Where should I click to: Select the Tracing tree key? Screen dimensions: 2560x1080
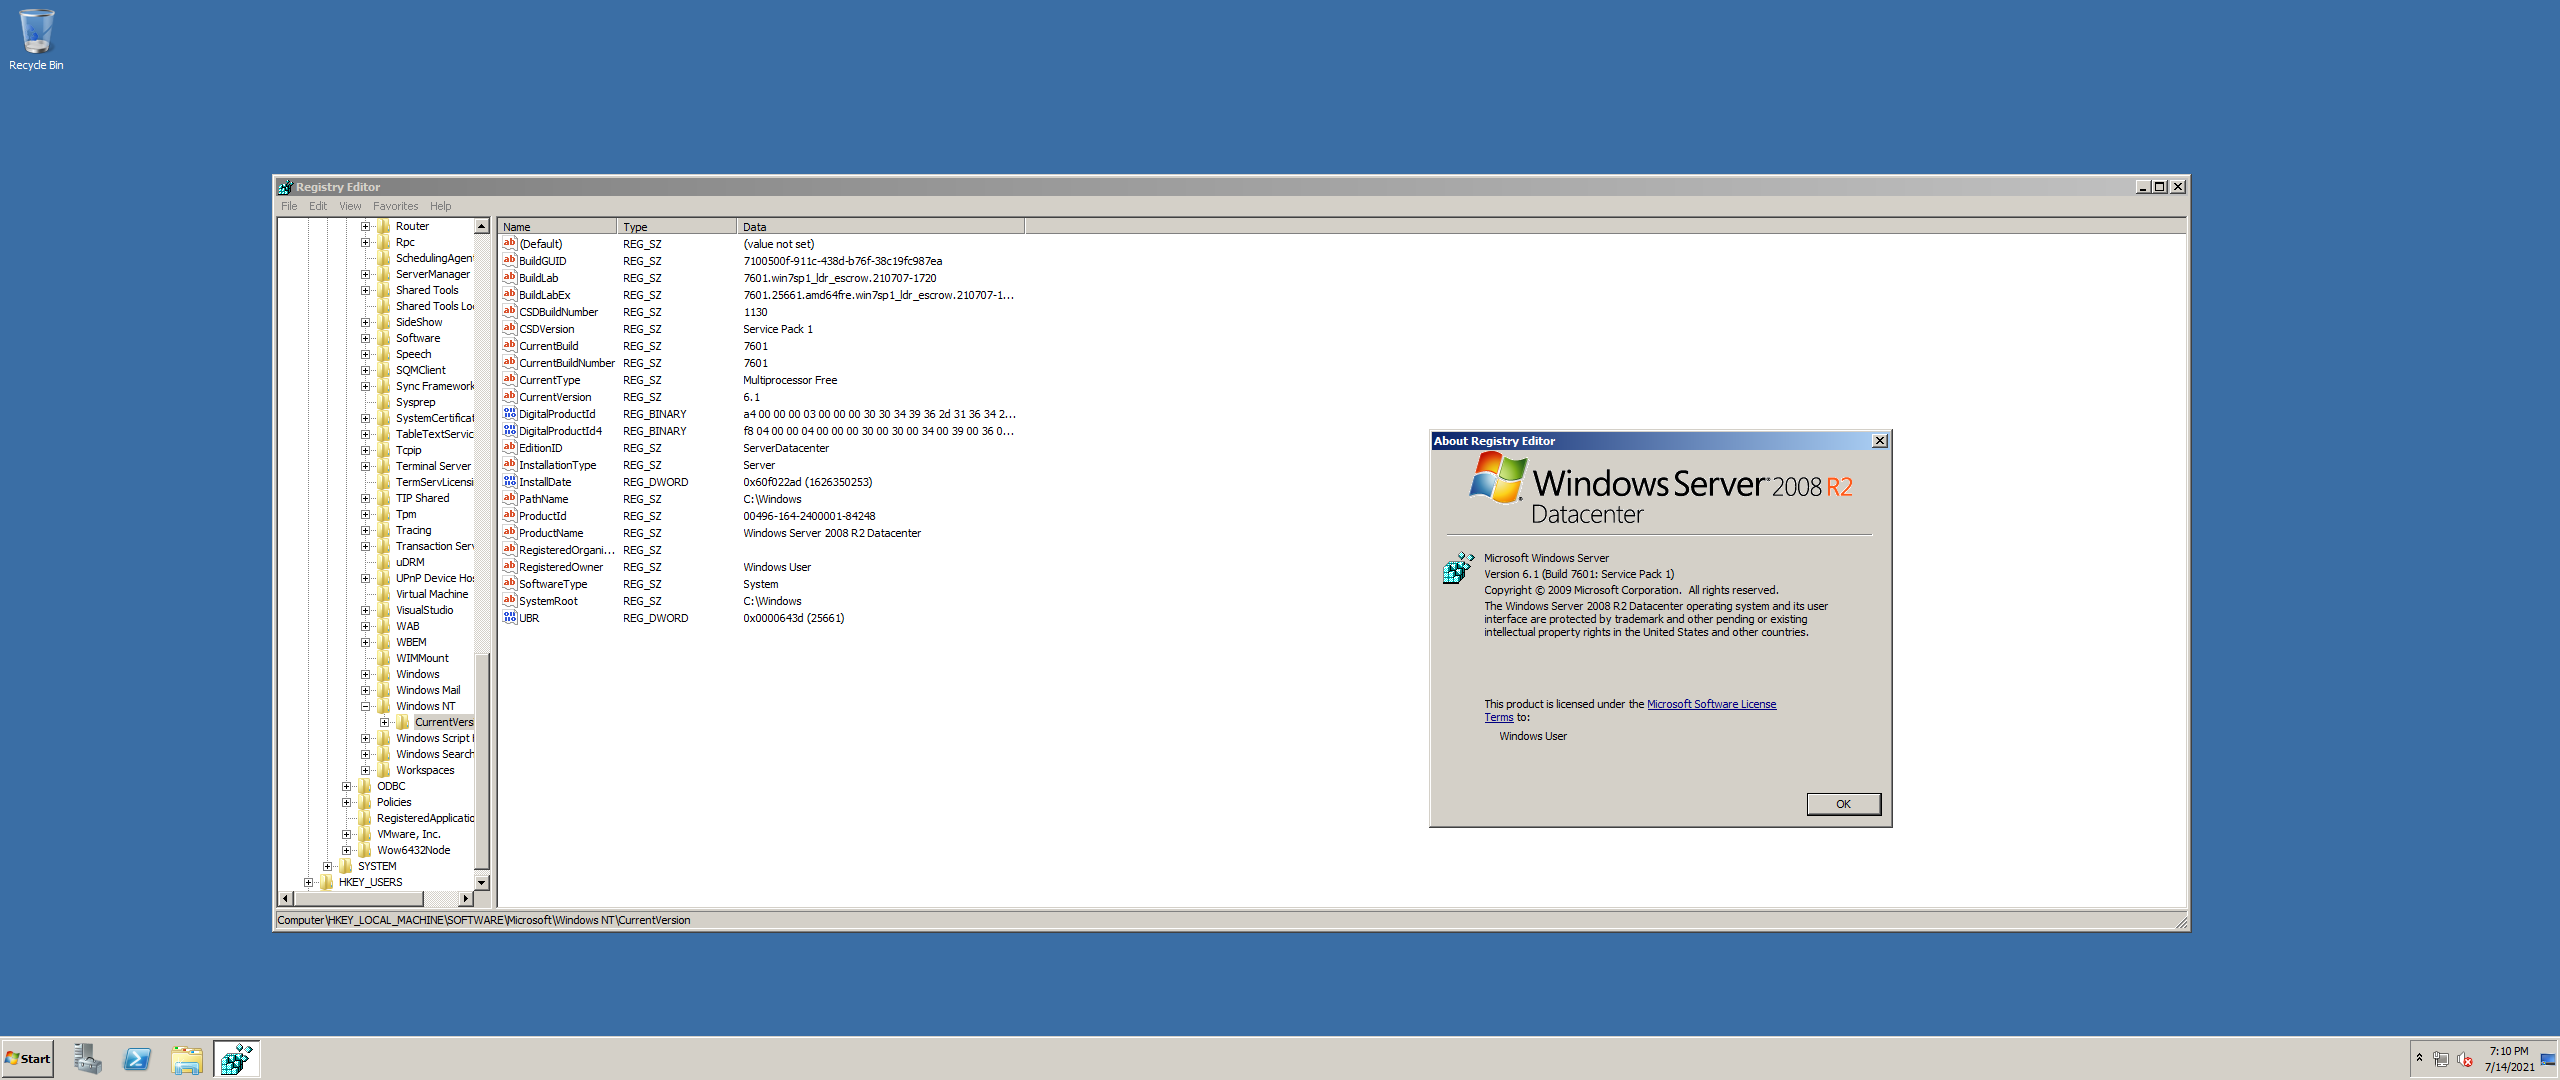click(413, 530)
